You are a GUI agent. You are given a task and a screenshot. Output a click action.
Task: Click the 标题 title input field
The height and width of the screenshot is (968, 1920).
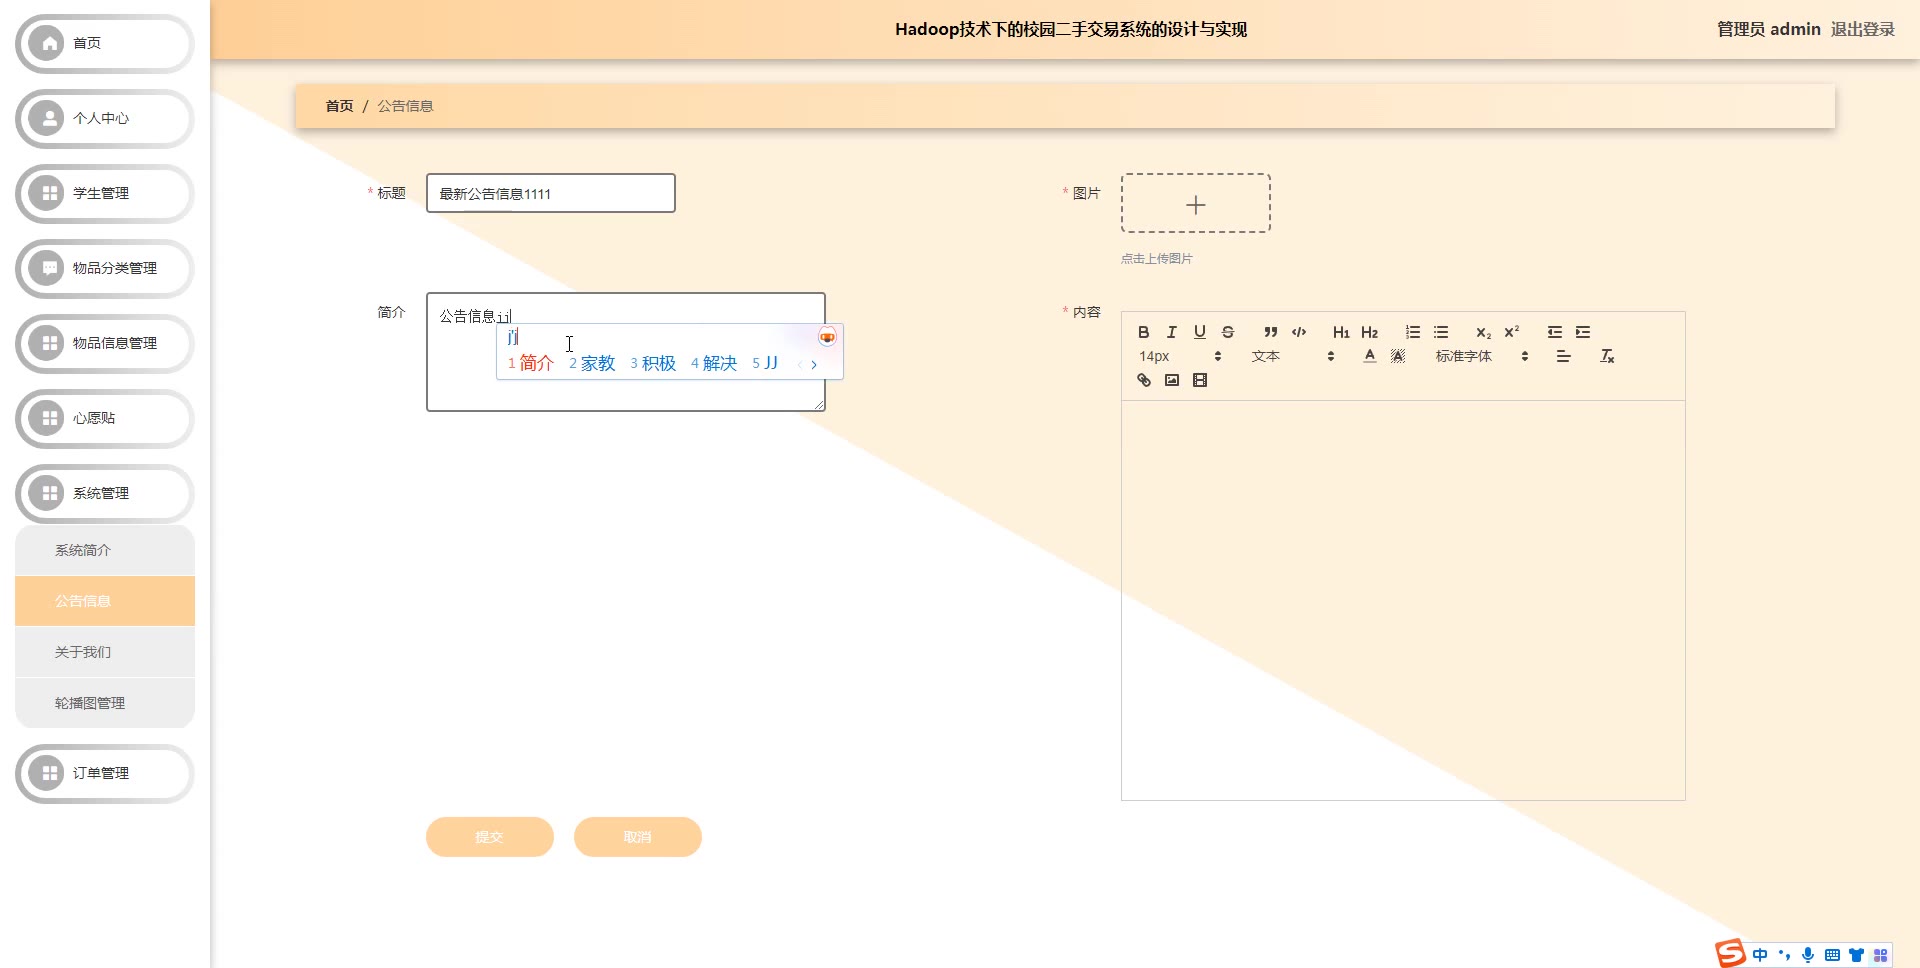tap(551, 193)
